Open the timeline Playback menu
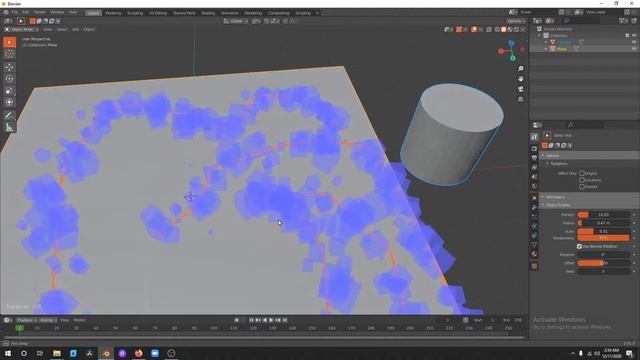The height and width of the screenshot is (360, 640). coord(27,320)
